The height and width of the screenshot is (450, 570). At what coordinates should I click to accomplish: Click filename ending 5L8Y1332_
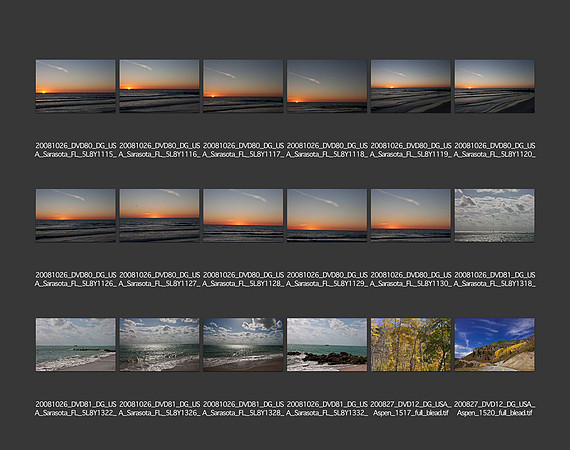tap(327, 409)
